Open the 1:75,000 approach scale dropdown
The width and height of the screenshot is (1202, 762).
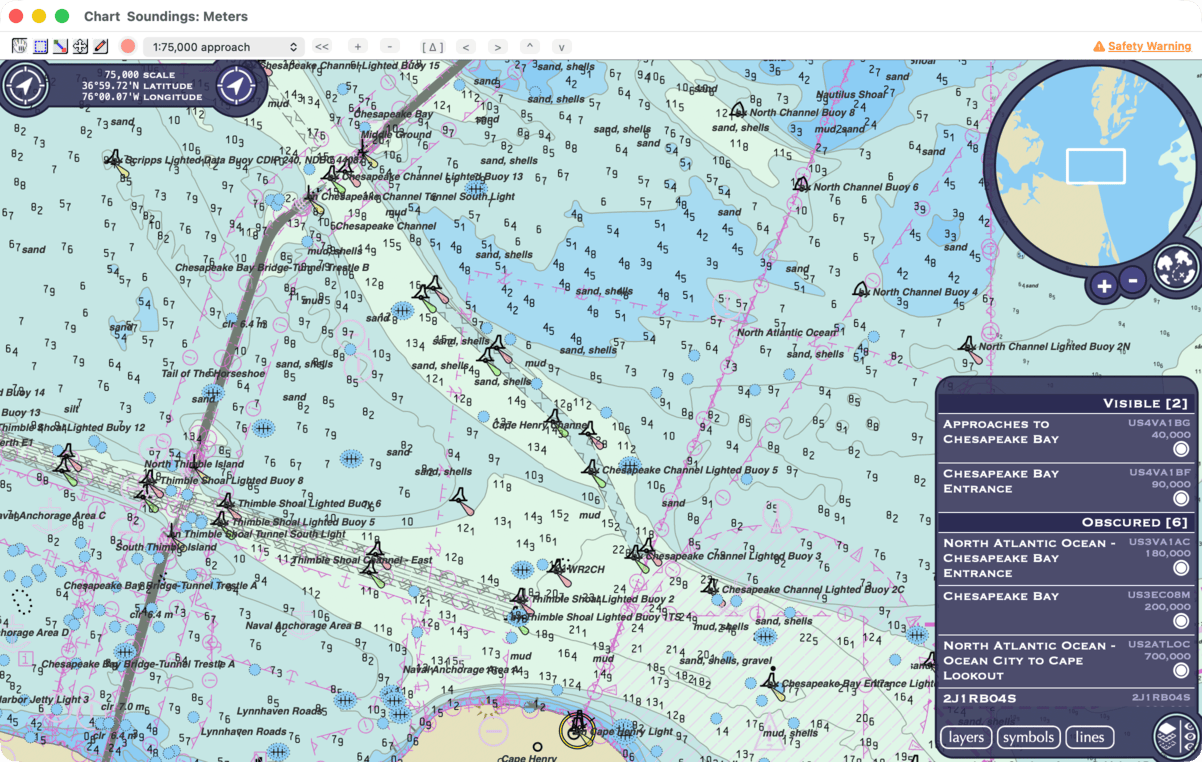pyautogui.click(x=224, y=47)
